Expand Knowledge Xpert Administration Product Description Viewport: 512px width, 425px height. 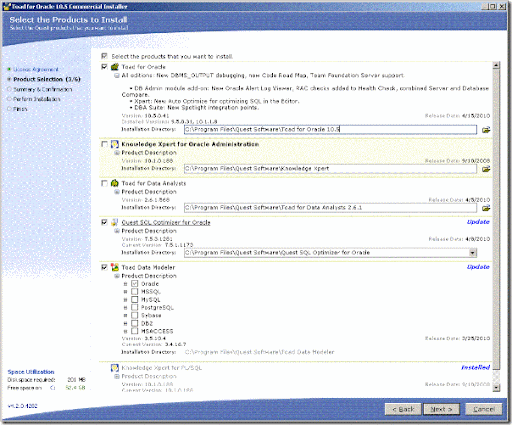tap(117, 153)
